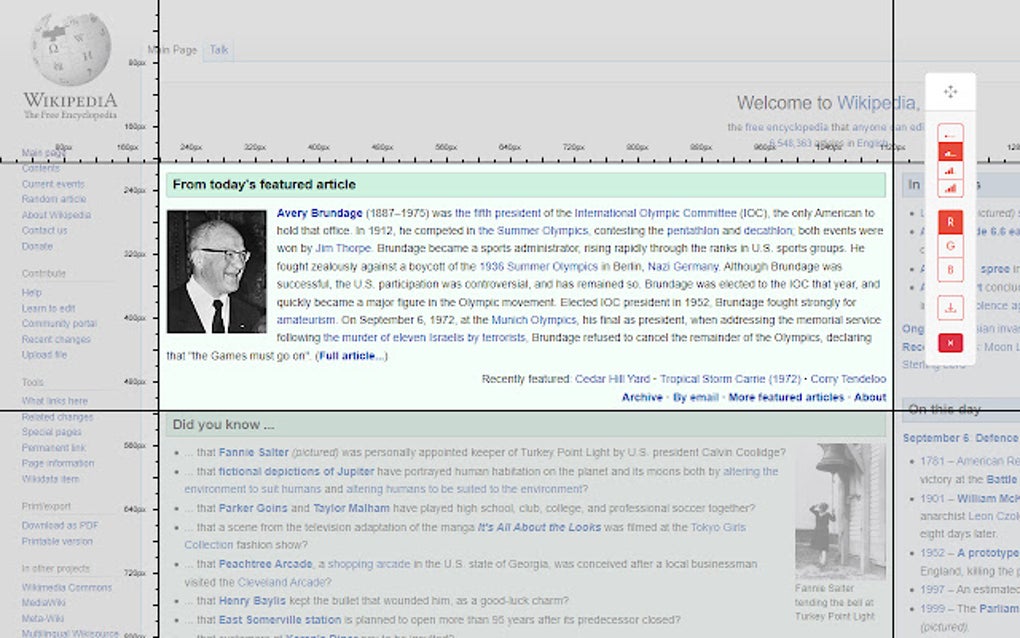The width and height of the screenshot is (1020, 638).
Task: Select the lowest level bar icon in ruler panel
Action: tap(950, 133)
